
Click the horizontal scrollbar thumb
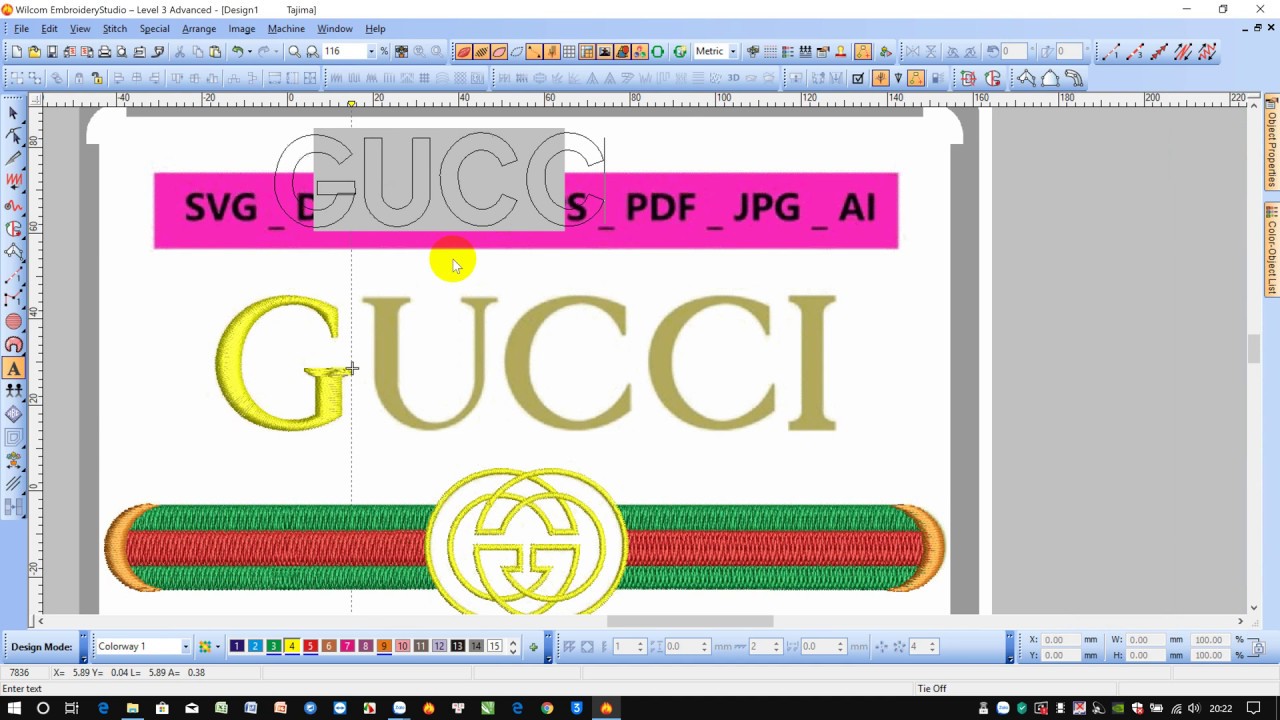pyautogui.click(x=690, y=621)
